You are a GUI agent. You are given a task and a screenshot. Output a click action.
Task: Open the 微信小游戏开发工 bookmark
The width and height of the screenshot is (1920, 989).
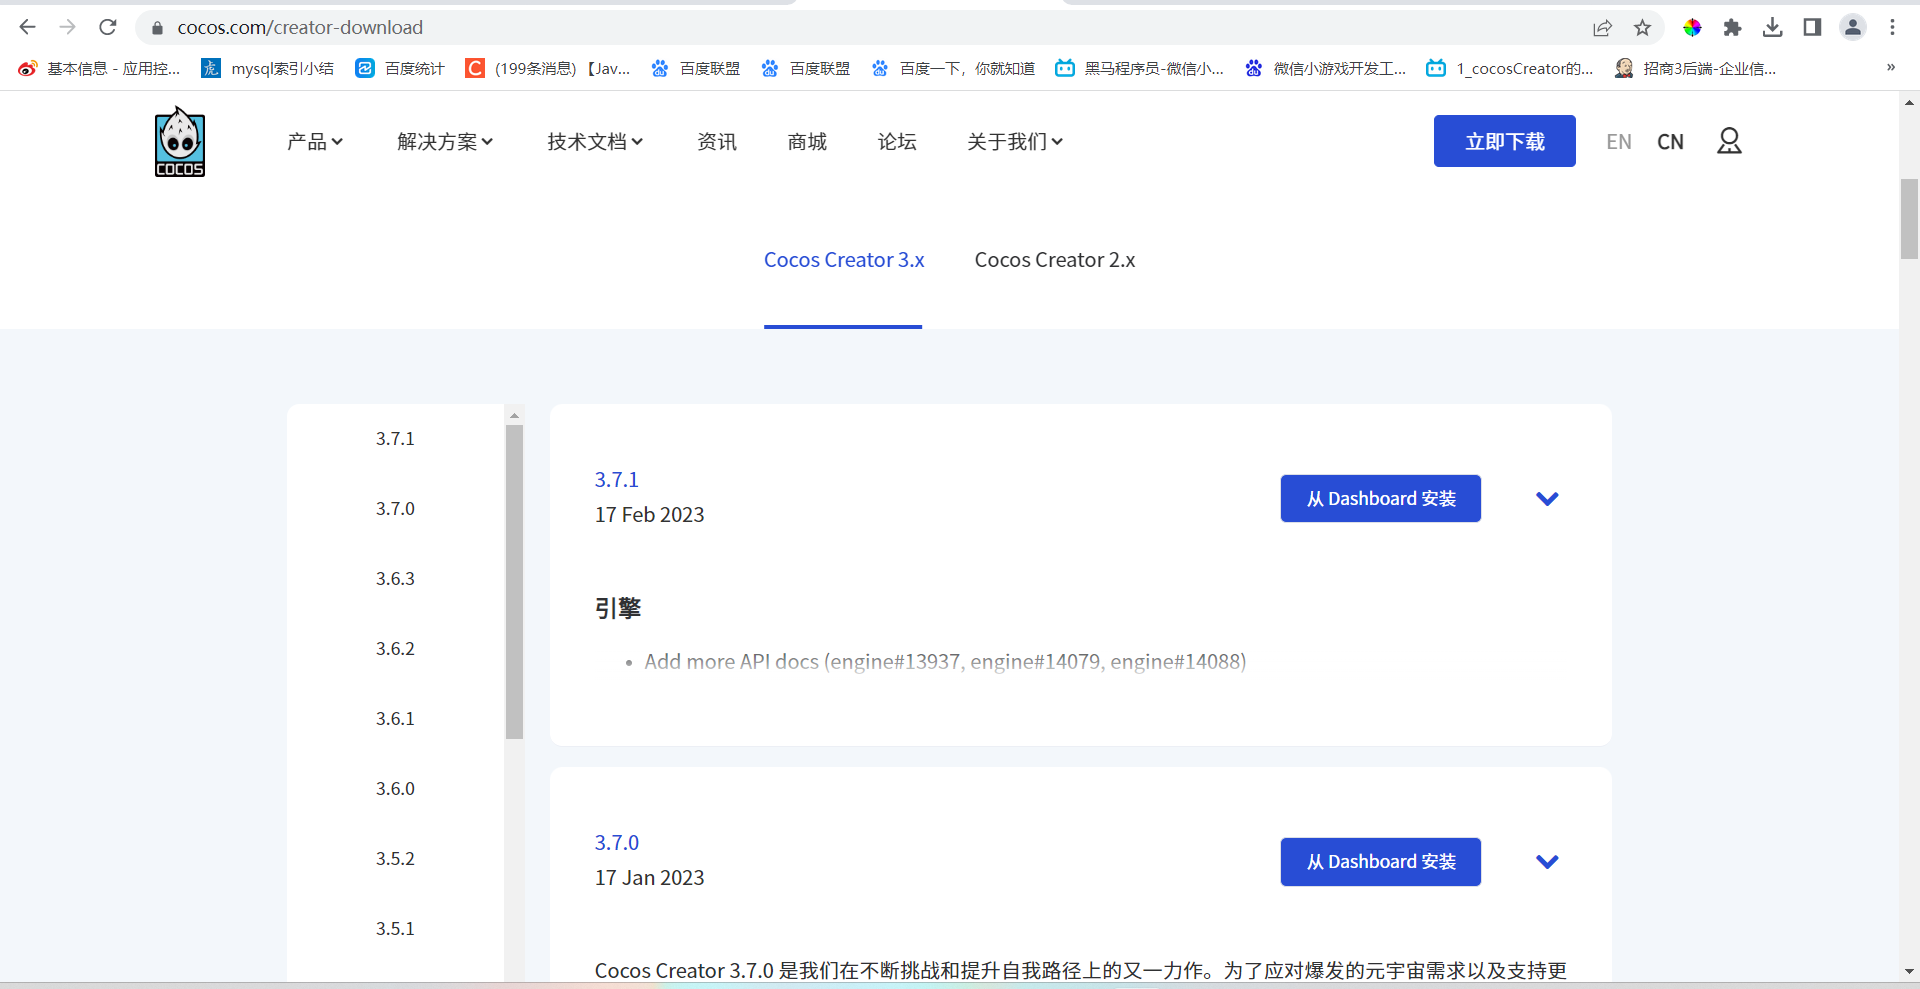[1325, 68]
